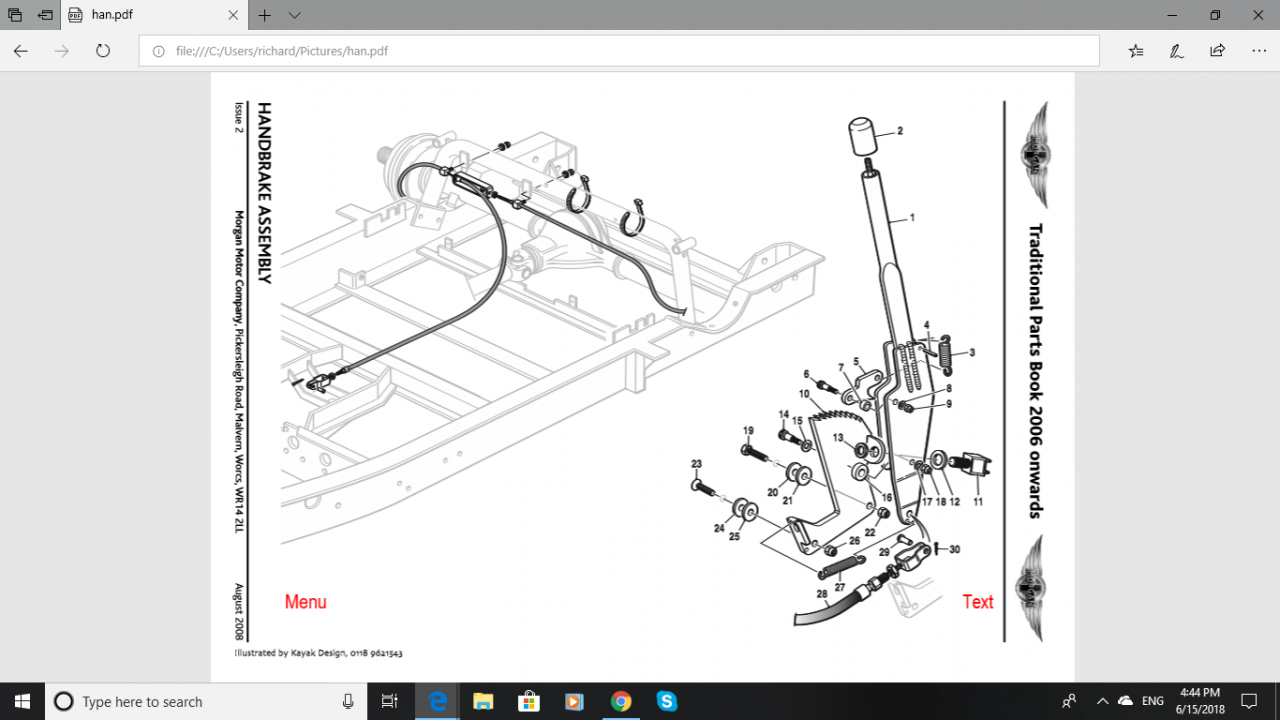
Task: Add notes to the page
Action: [1177, 51]
